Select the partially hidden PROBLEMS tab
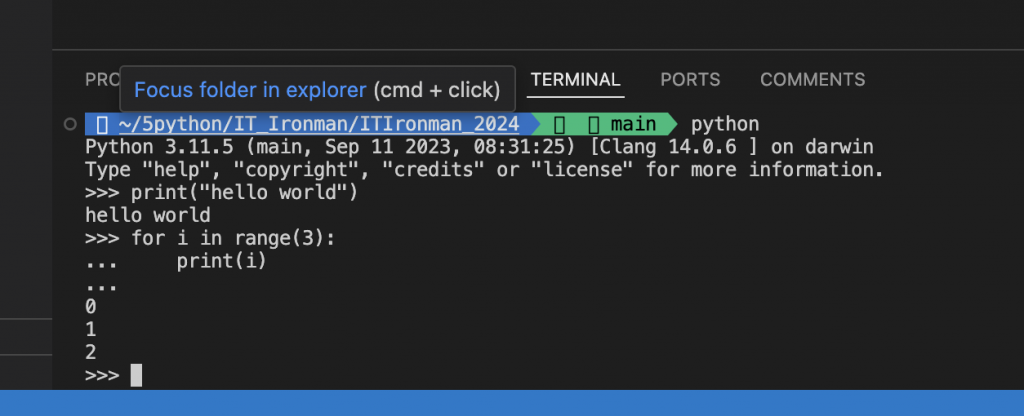The image size is (1024, 416). tap(103, 80)
